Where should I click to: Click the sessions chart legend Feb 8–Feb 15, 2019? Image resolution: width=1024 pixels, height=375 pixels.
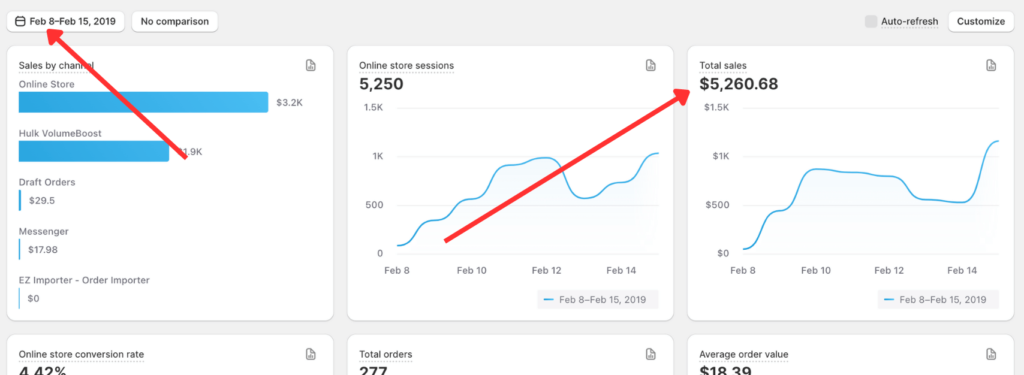coord(598,300)
